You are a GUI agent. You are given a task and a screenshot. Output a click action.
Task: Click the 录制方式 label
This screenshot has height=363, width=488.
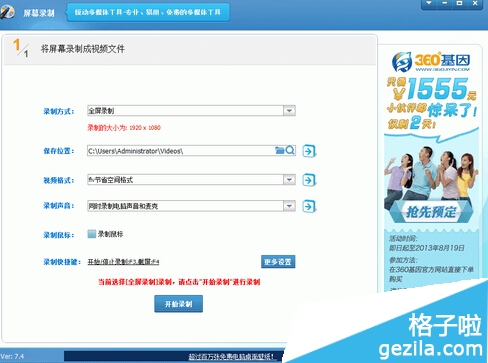pos(59,111)
